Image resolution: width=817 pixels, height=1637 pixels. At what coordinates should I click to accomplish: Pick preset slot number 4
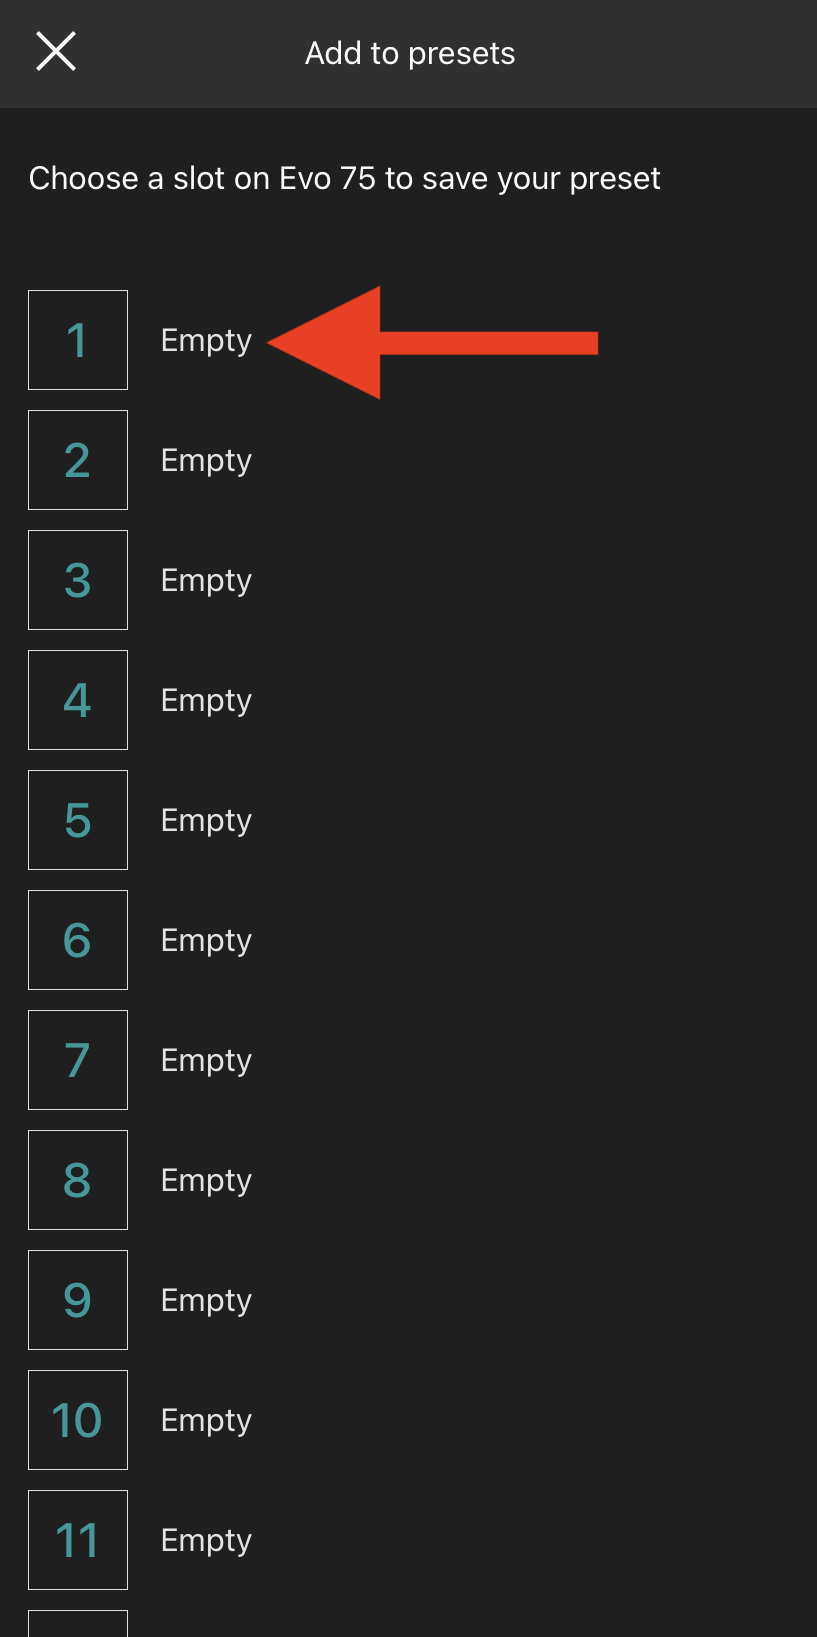pyautogui.click(x=78, y=700)
